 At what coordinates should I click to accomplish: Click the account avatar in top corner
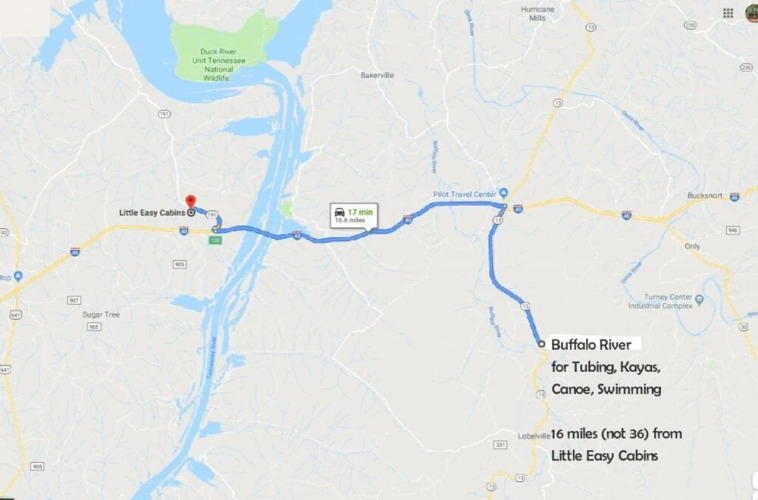tap(752, 13)
